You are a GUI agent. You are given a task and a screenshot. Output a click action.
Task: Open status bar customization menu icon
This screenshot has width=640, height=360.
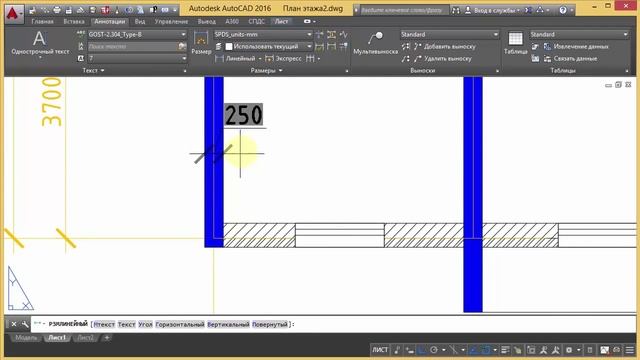pos(630,350)
